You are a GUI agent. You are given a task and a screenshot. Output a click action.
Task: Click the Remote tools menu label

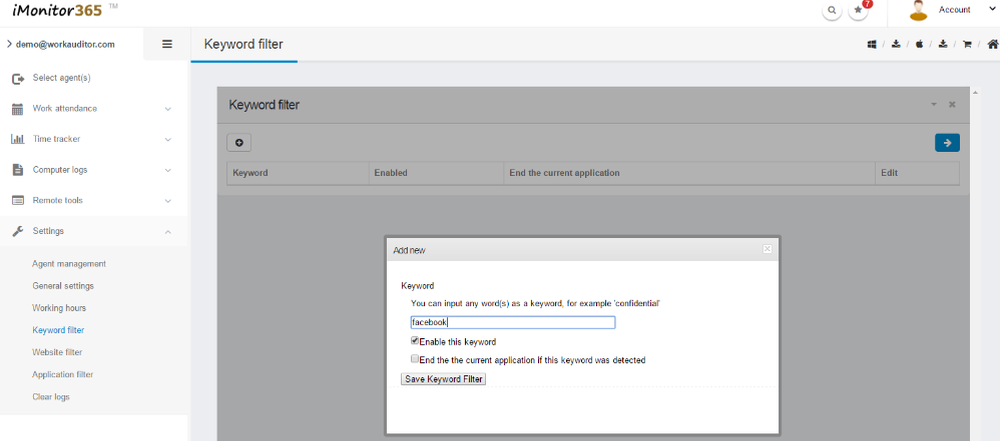click(57, 200)
